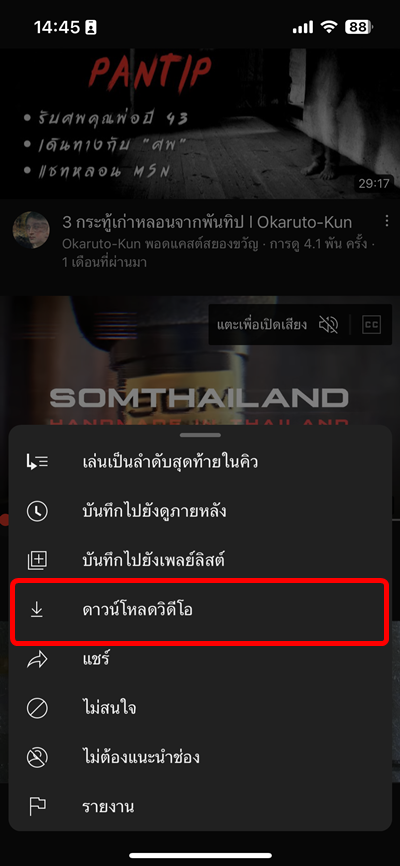Image resolution: width=400 pixels, height=866 pixels.
Task: Open three-dot menu beside Okaruto-Kun video title
Action: [x=387, y=221]
